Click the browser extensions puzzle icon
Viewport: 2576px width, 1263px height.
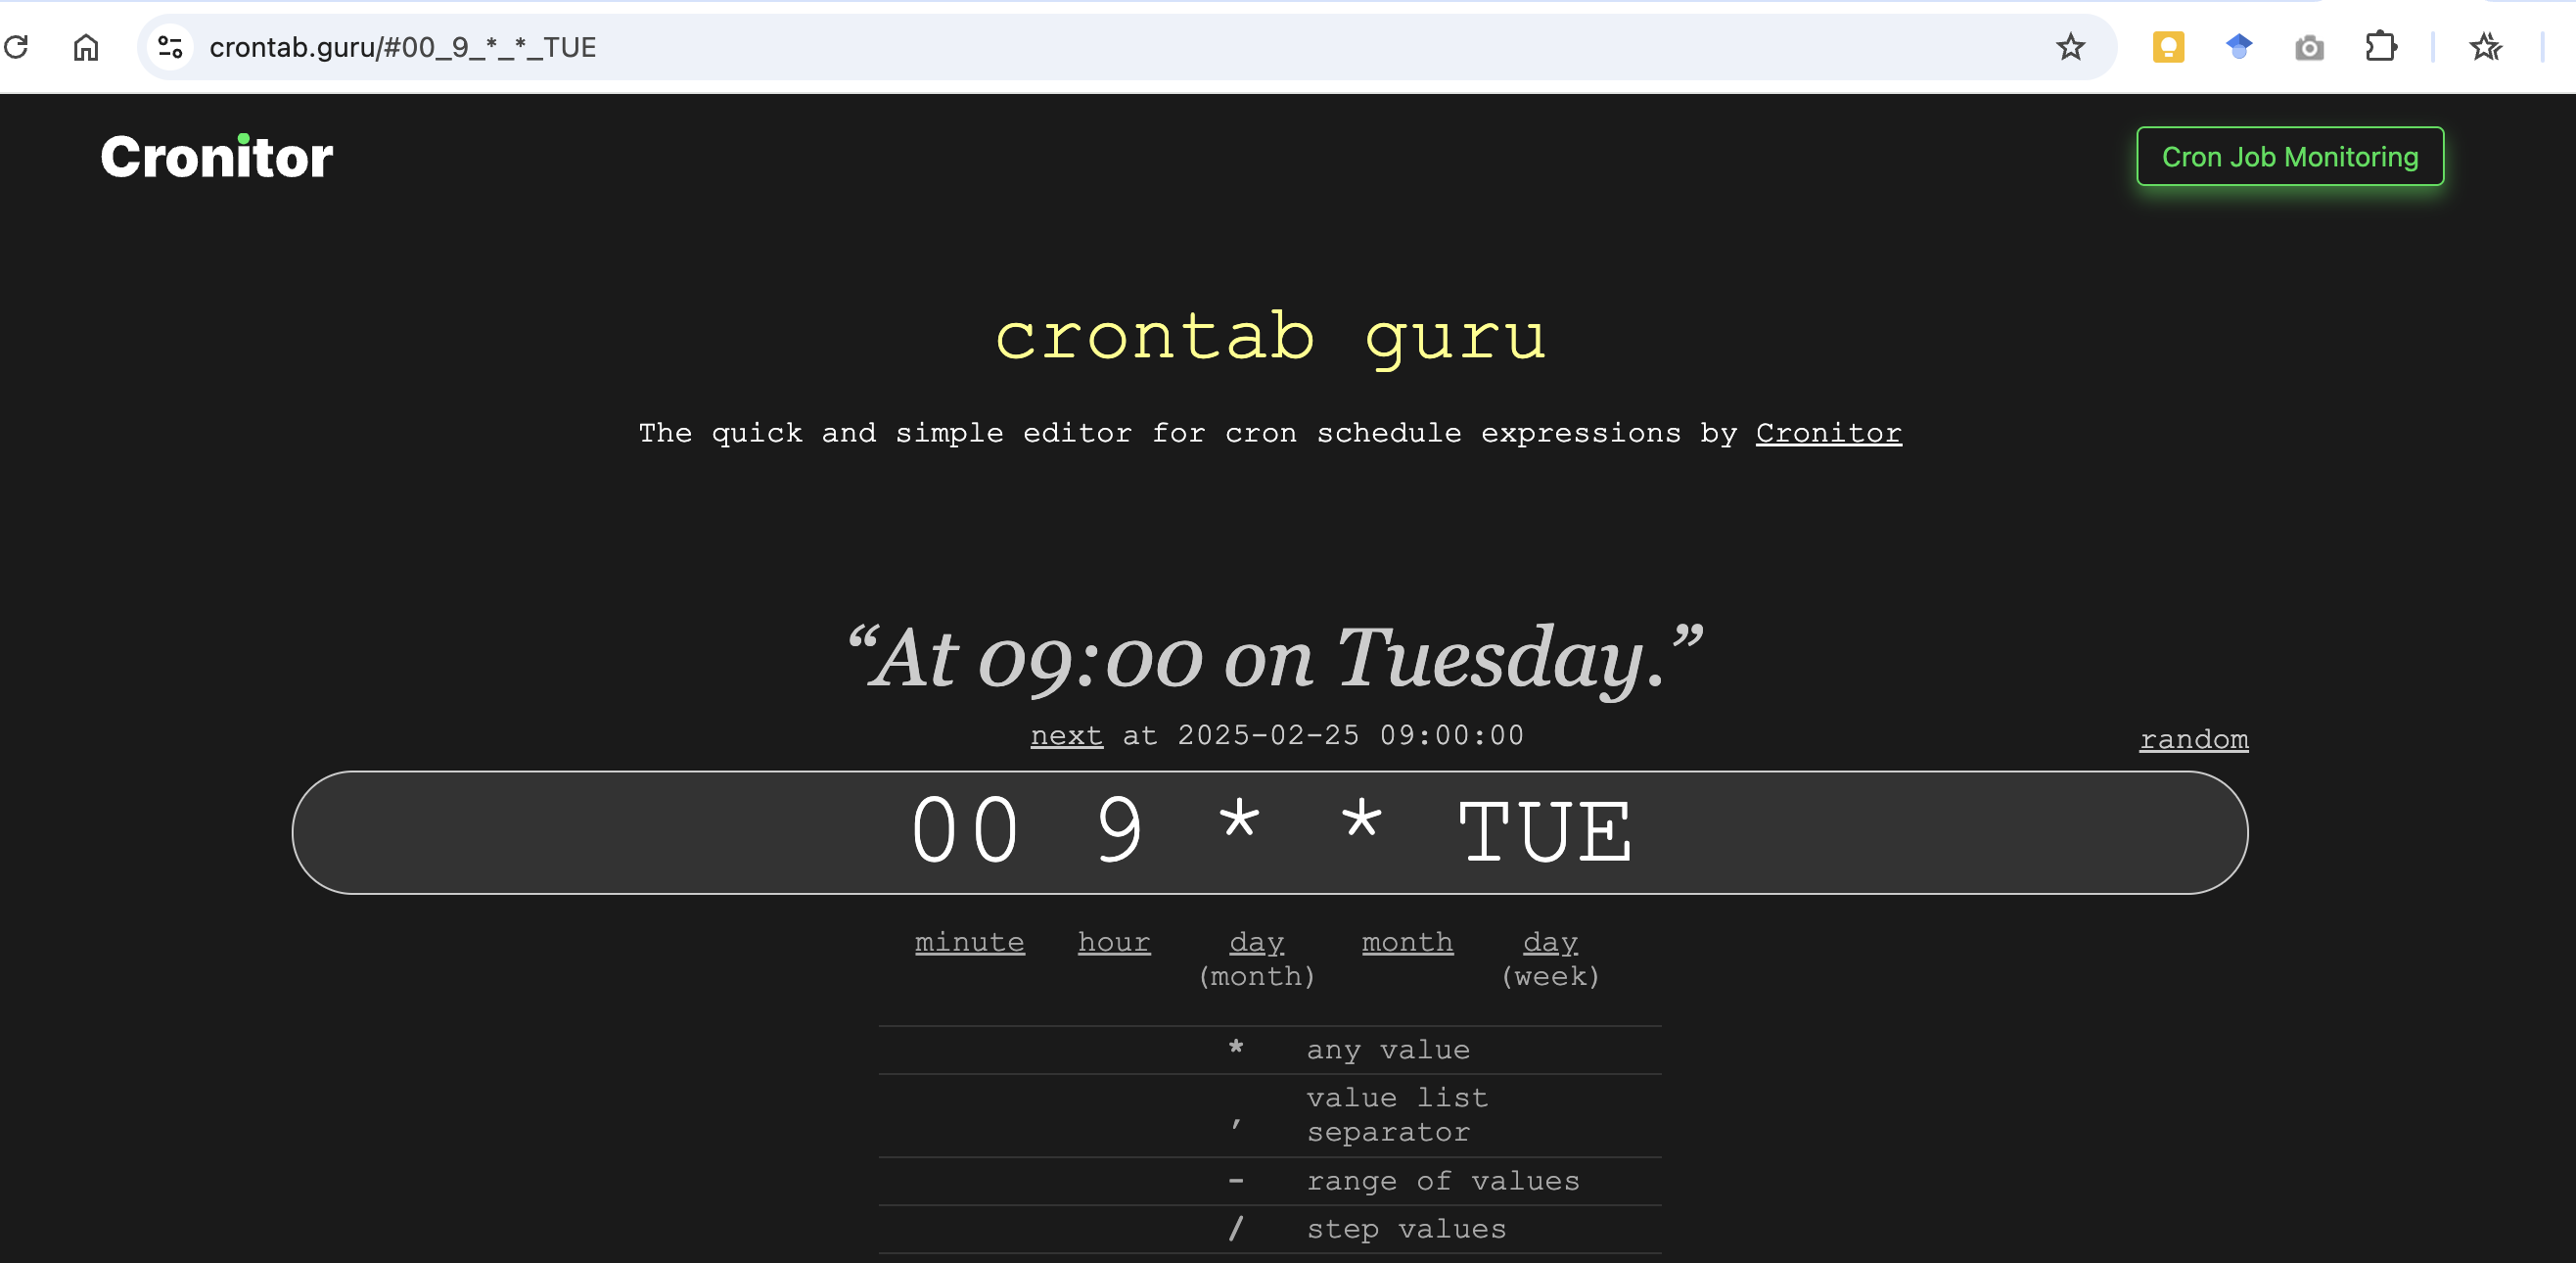click(2380, 44)
